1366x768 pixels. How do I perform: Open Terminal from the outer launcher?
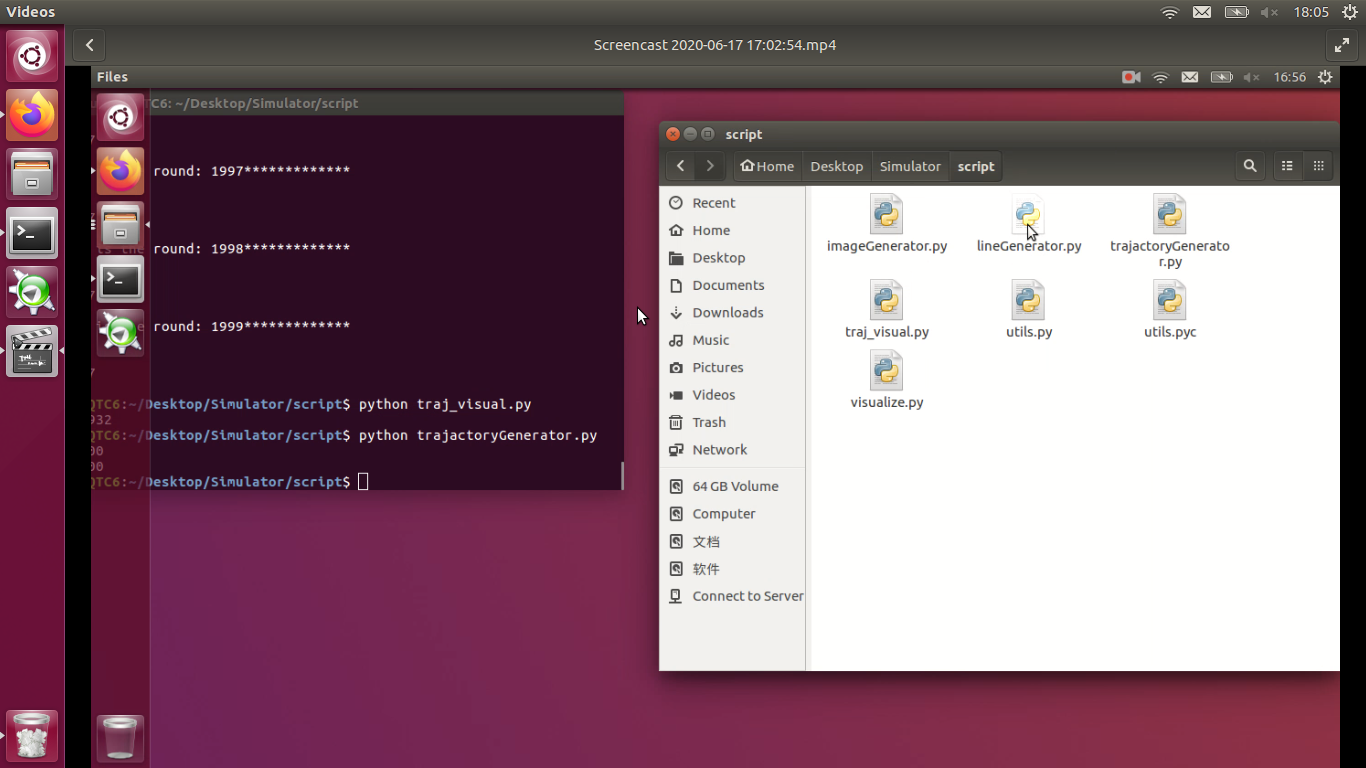[32, 233]
